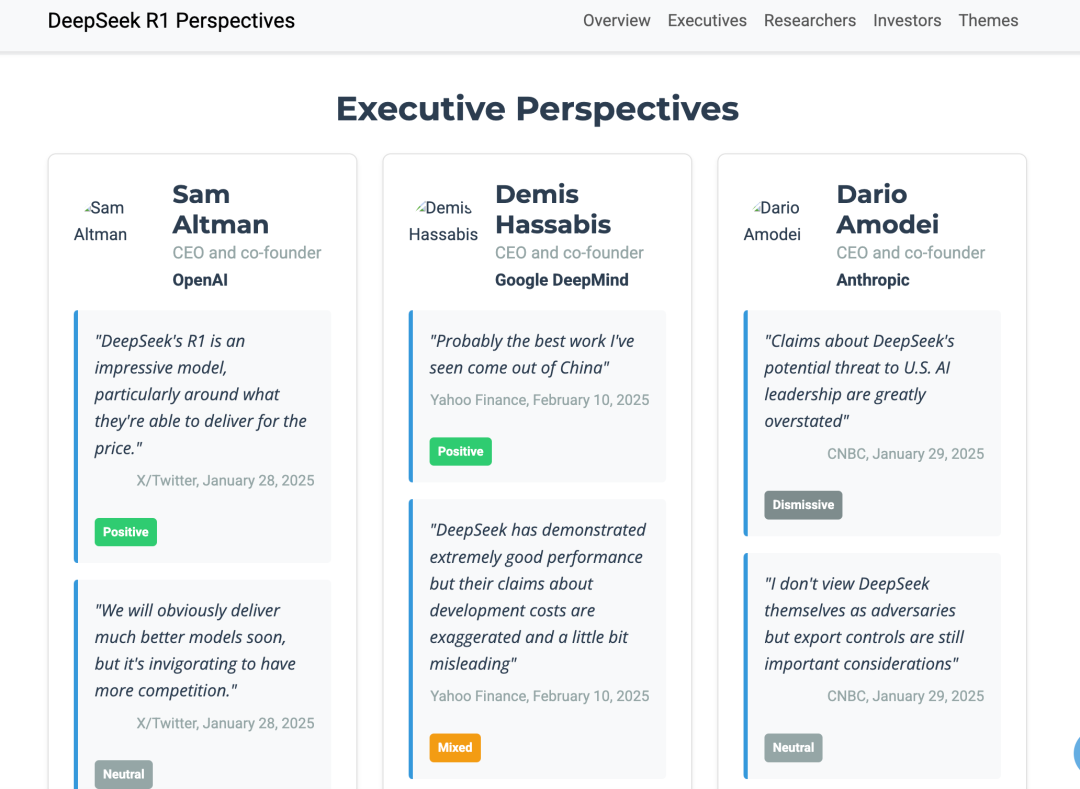Click the "Probably the best work" quote
The height and width of the screenshot is (789, 1080).
(532, 354)
